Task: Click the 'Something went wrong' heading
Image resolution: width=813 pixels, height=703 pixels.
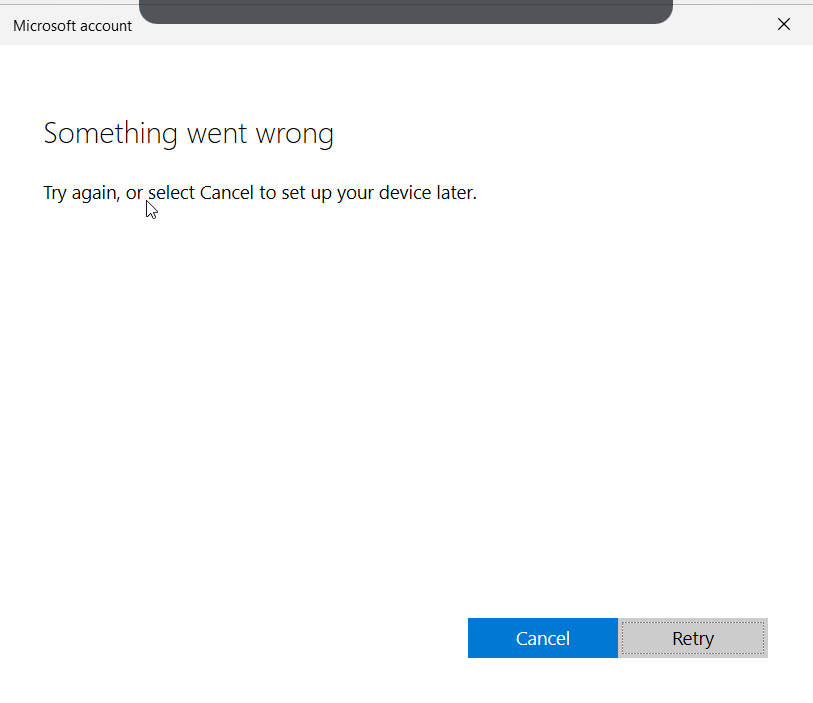Action: [189, 134]
